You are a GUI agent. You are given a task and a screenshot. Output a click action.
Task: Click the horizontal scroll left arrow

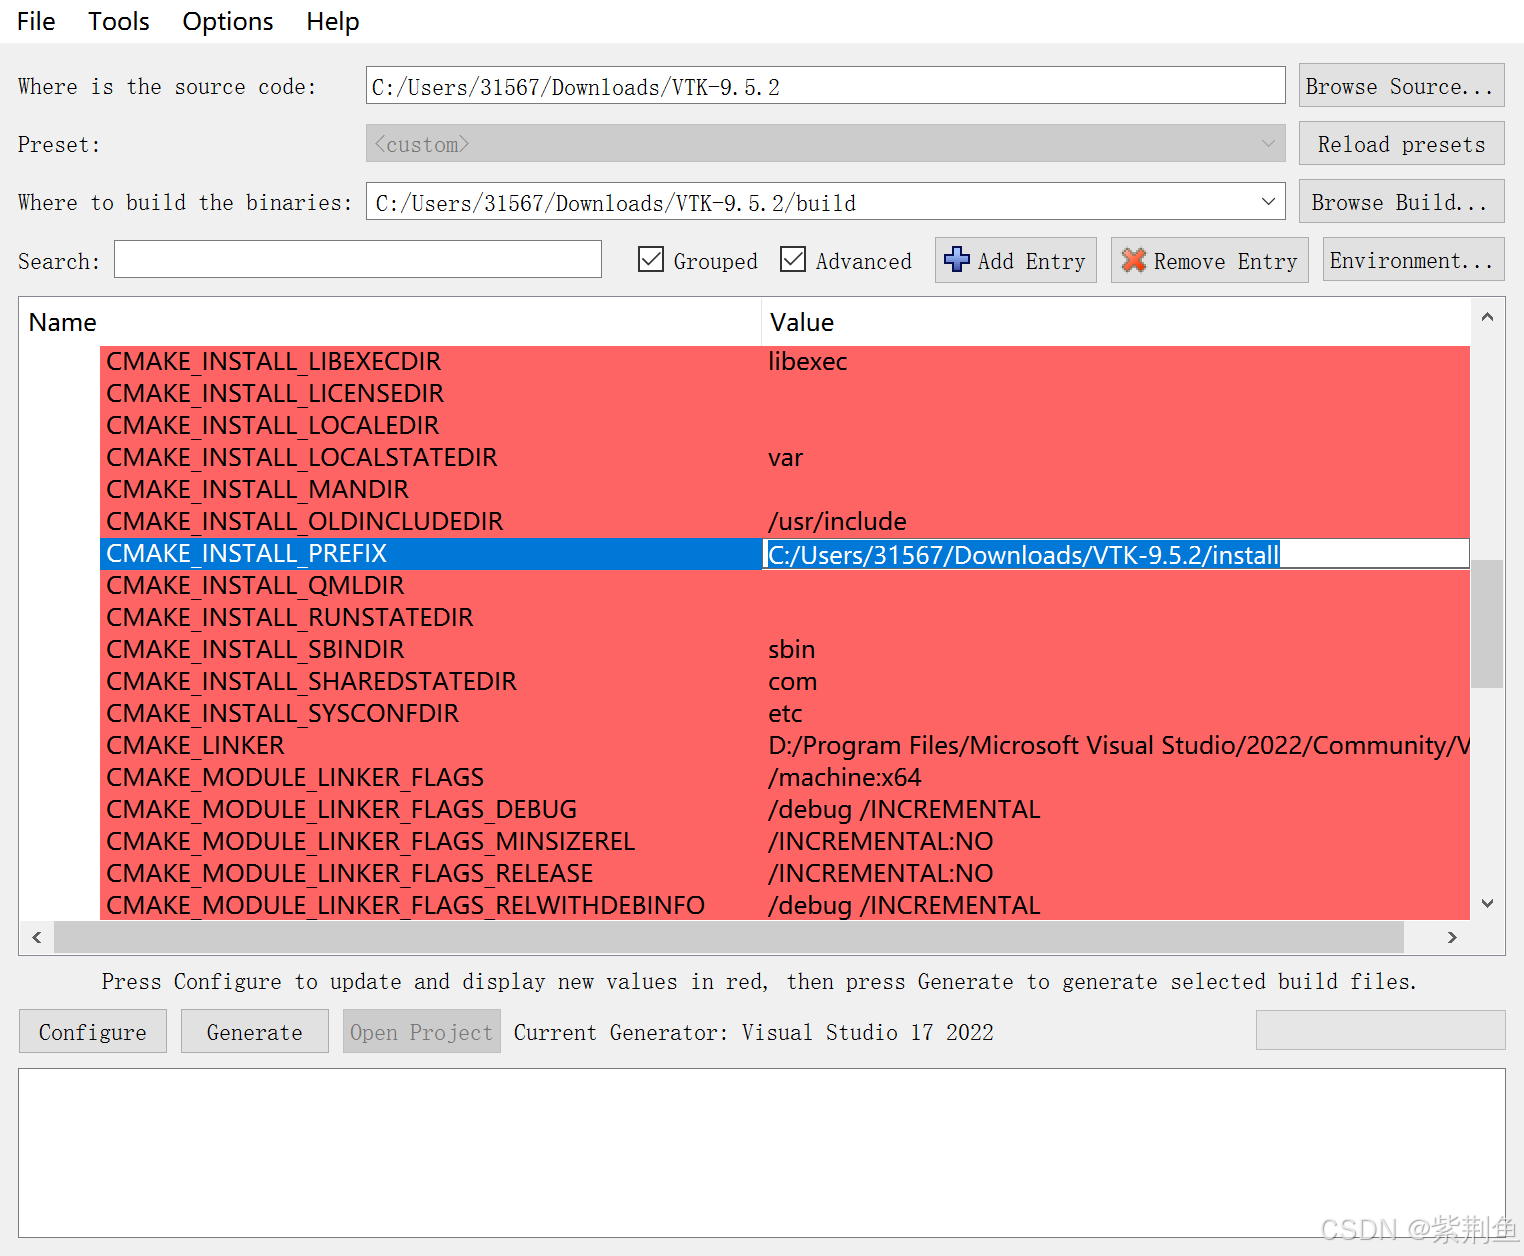pos(37,937)
